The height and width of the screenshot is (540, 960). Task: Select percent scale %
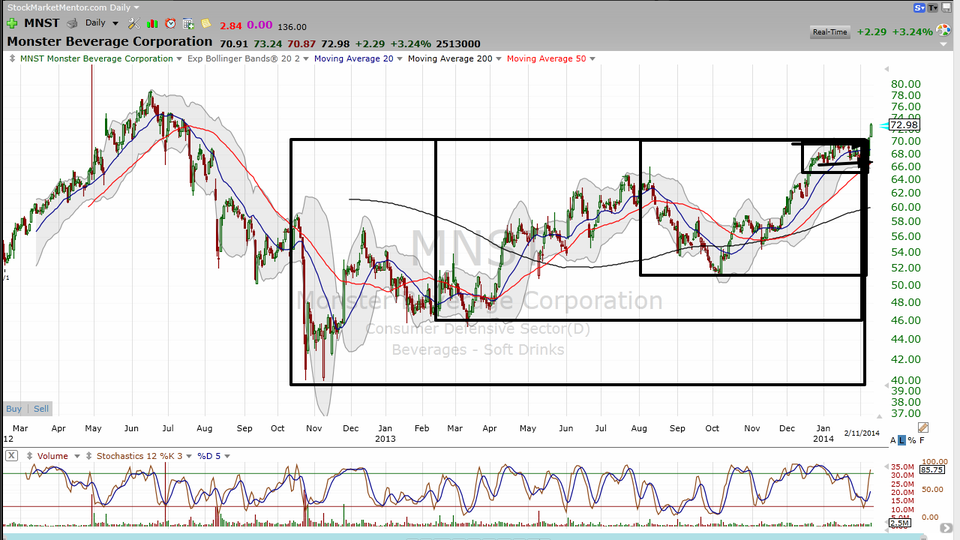[912, 440]
